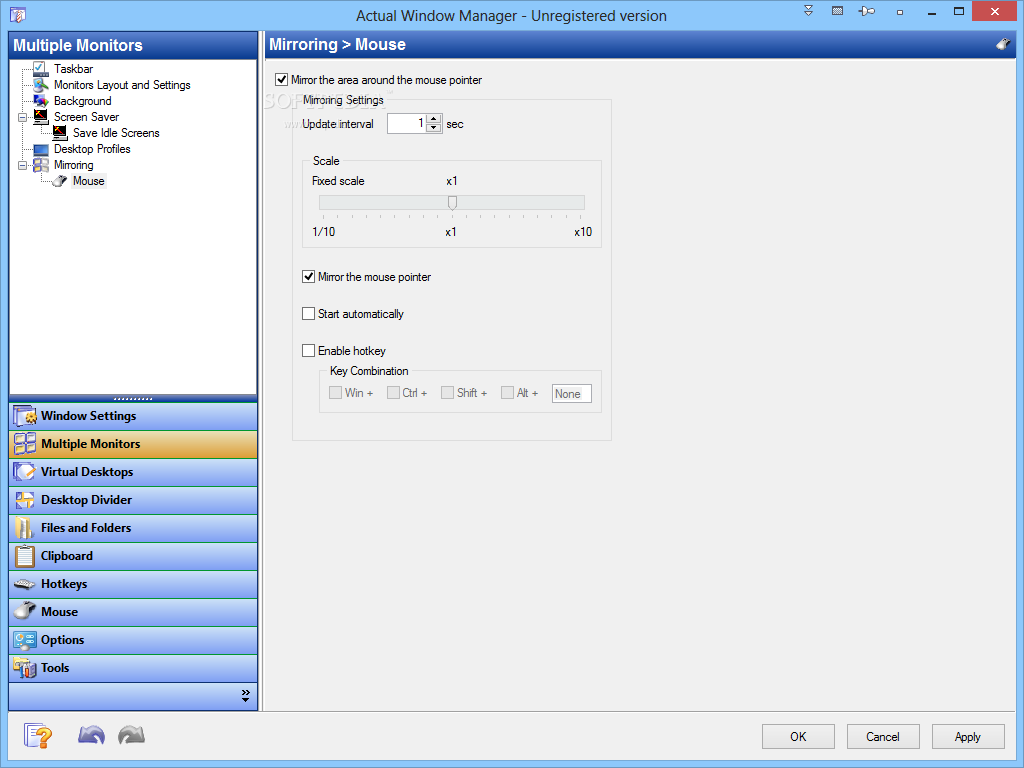The image size is (1024, 768).
Task: Select Desktop Profiles in the tree
Action: click(92, 149)
